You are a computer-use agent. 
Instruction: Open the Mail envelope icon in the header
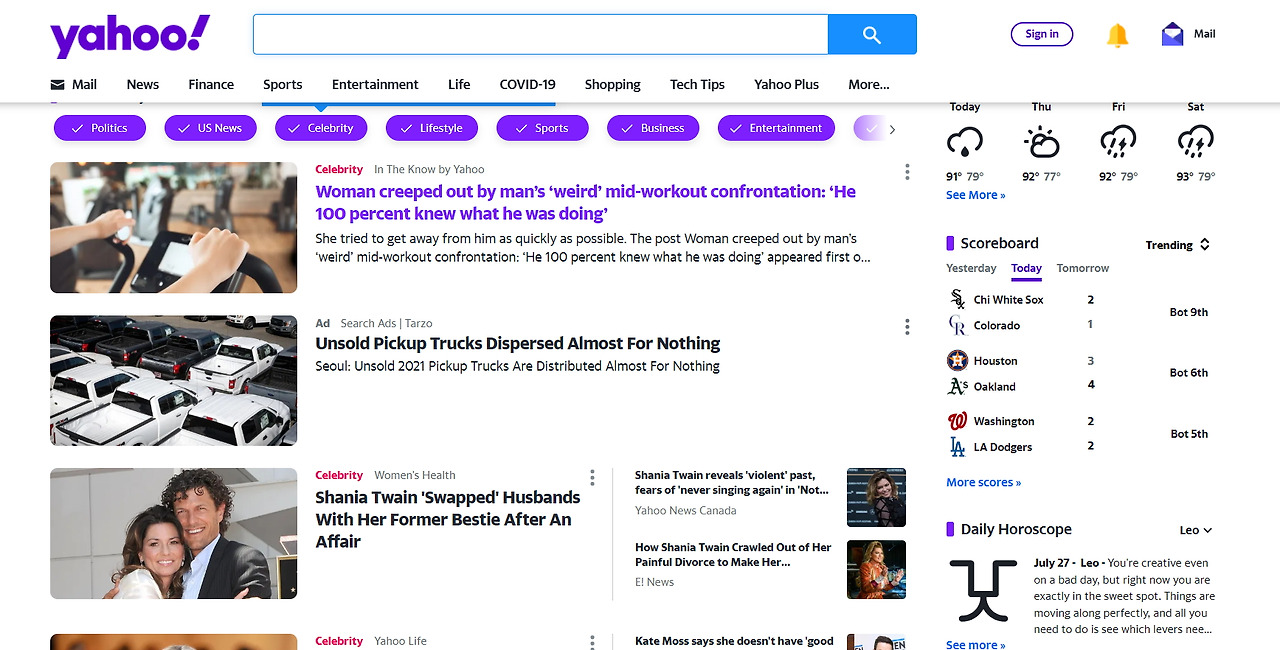tap(1172, 34)
